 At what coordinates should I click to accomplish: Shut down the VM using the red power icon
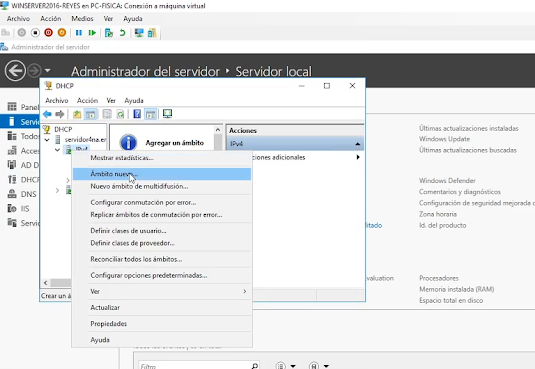48,32
